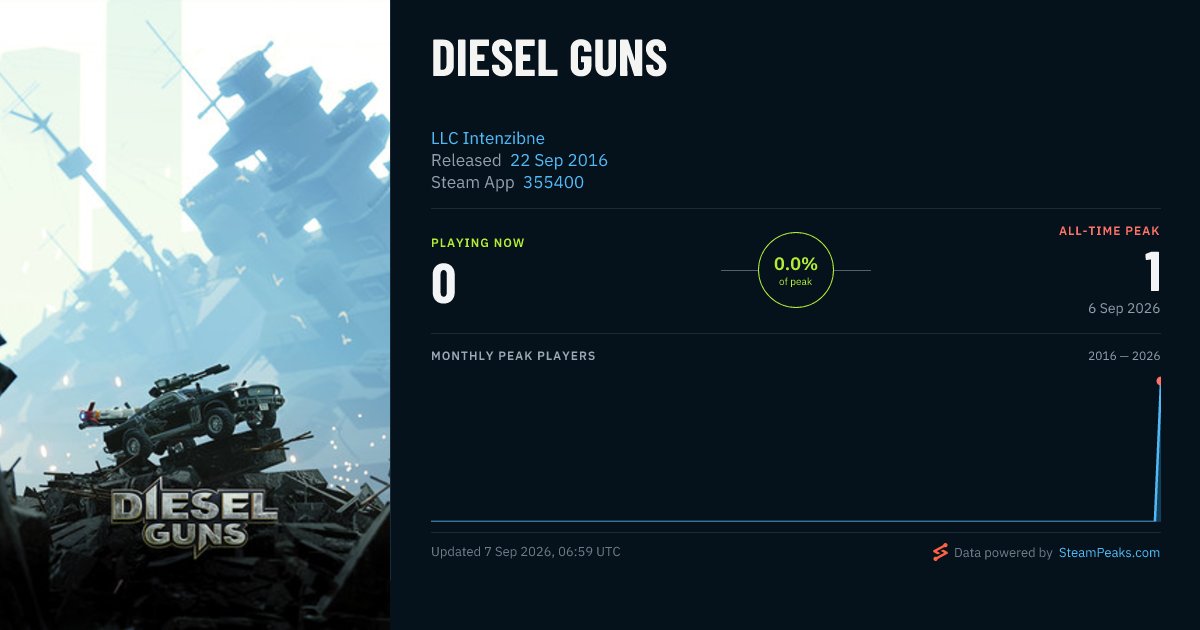Click the armed car in the artwork
Image resolution: width=1200 pixels, height=630 pixels.
(185, 412)
